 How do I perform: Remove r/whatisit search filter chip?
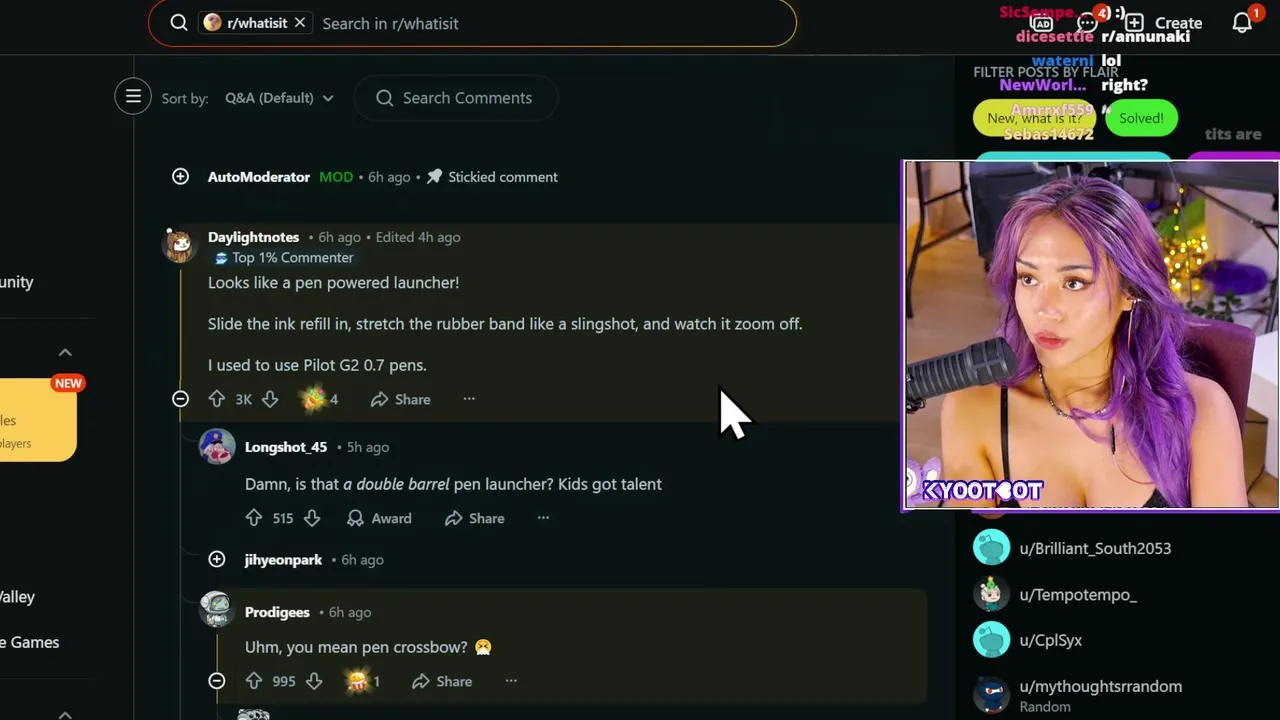pos(299,23)
